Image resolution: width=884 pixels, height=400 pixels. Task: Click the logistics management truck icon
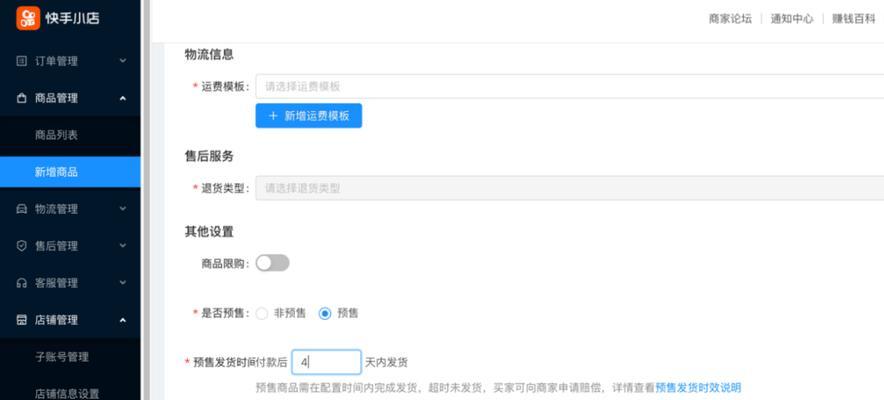coord(21,209)
